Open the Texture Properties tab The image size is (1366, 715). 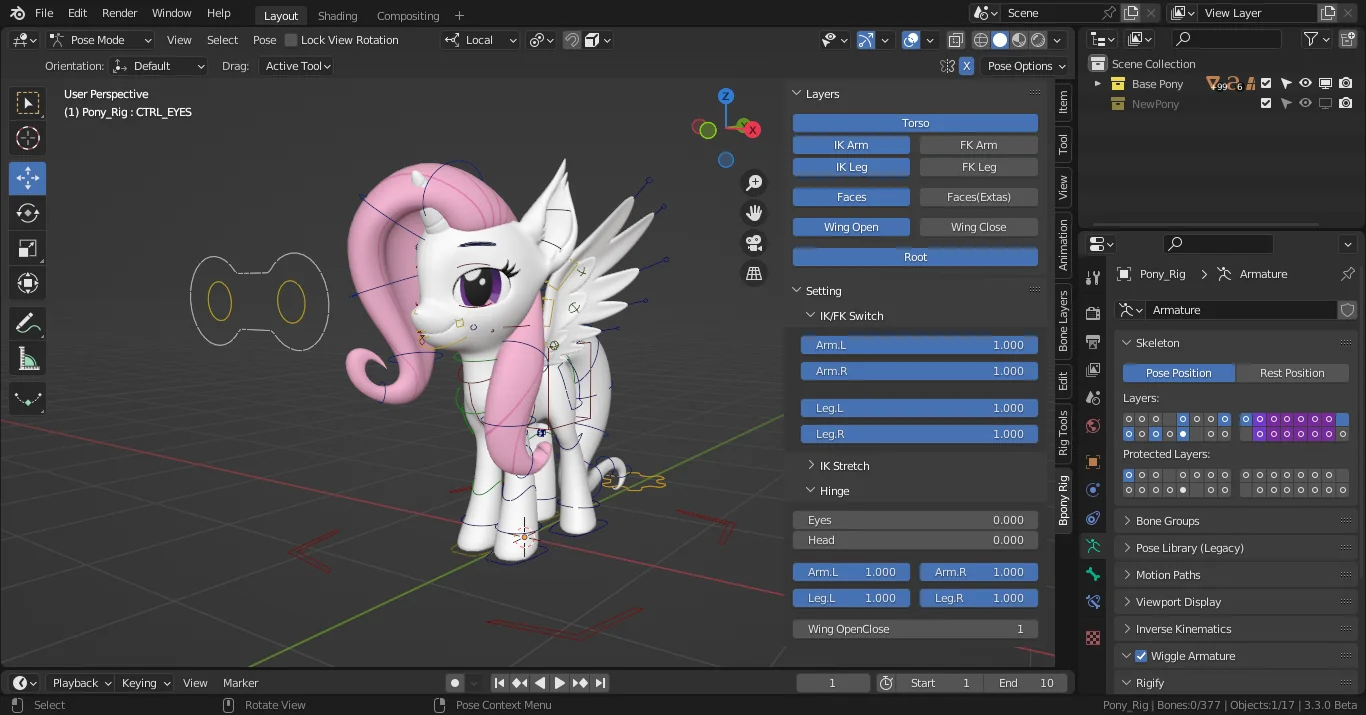point(1092,637)
